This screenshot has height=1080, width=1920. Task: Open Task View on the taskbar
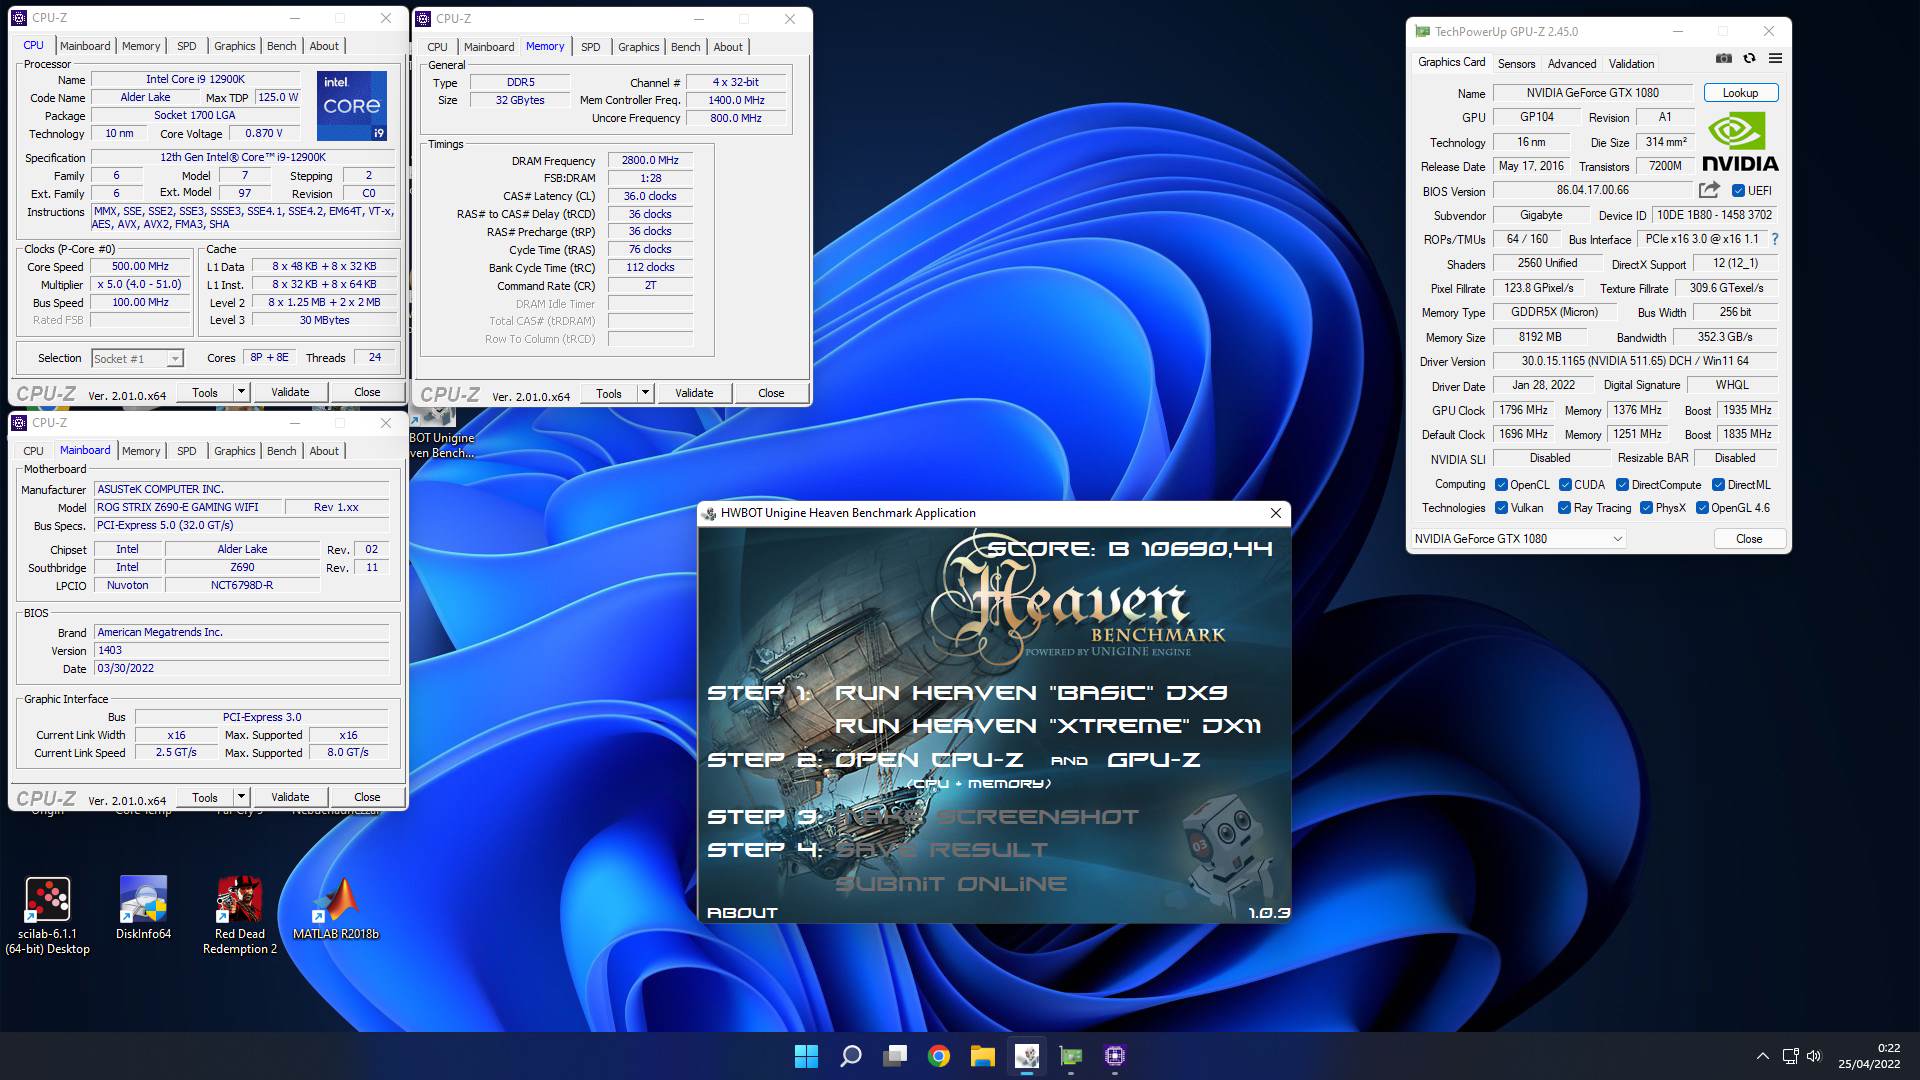pos(895,1056)
